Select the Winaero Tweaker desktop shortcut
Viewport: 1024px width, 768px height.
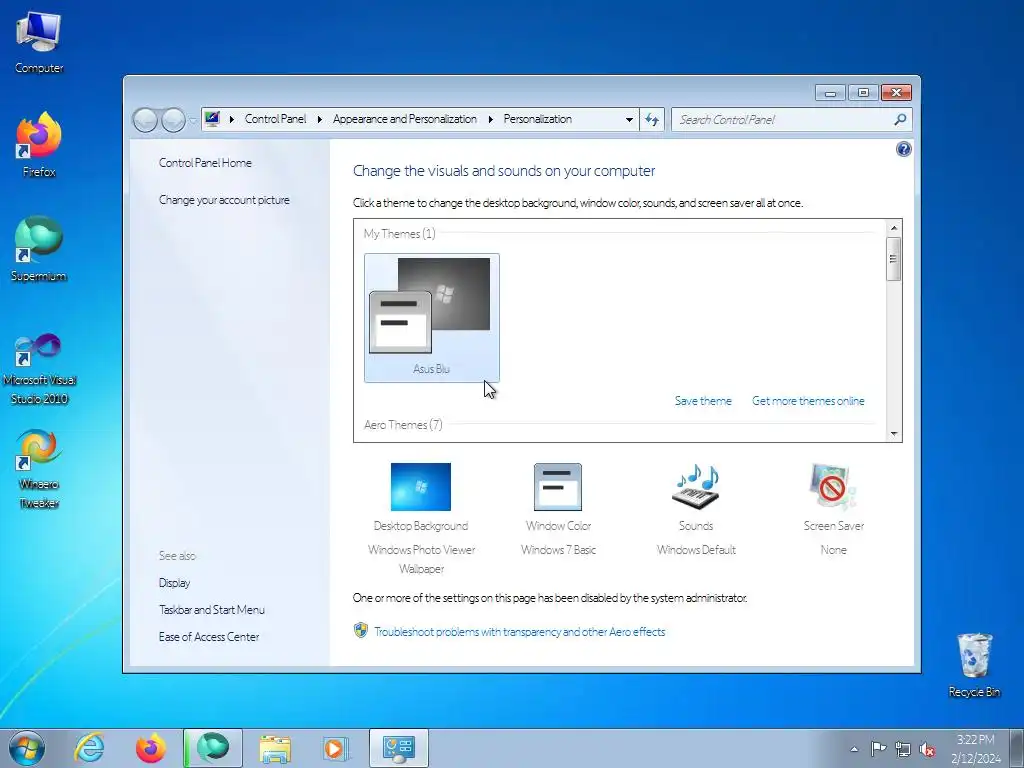39,469
